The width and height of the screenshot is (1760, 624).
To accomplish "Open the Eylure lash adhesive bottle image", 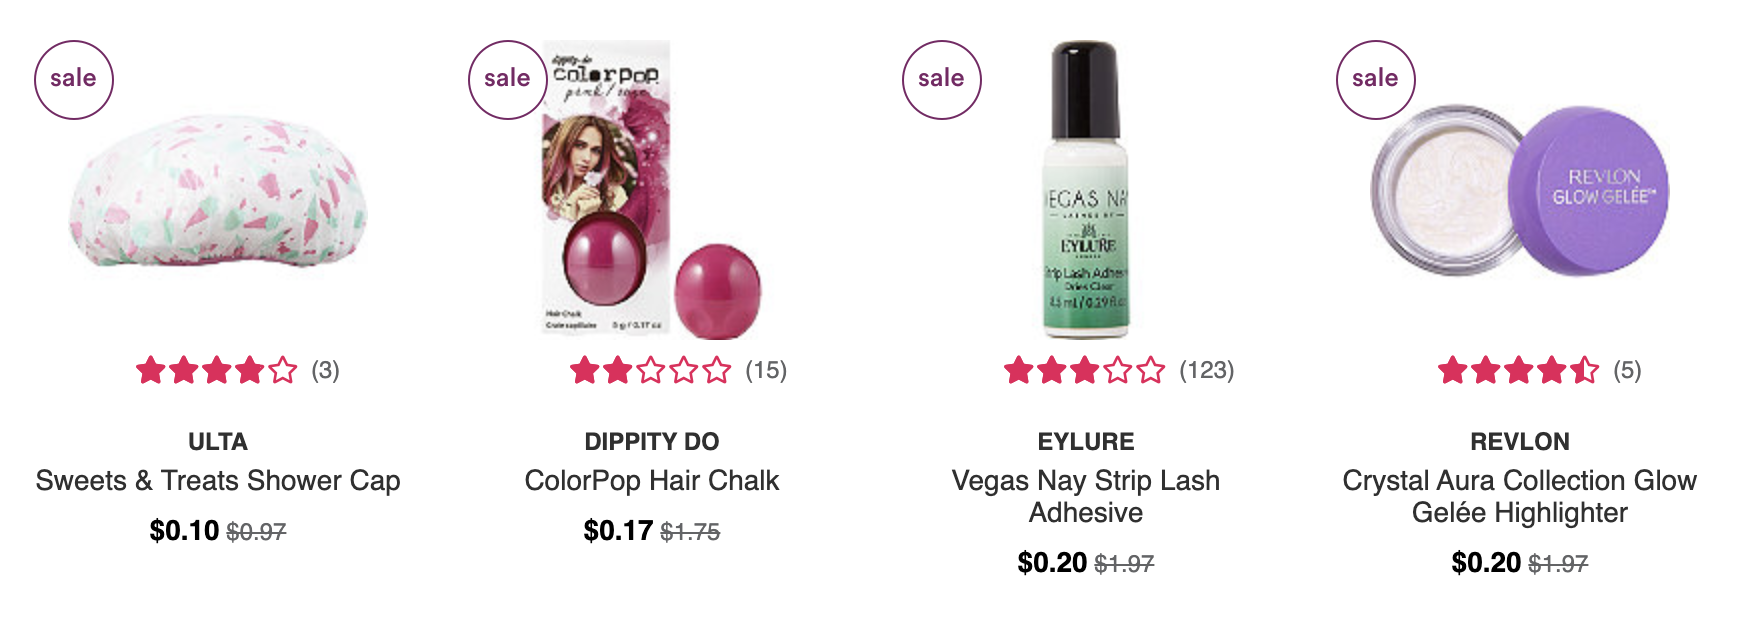I will (1086, 190).
